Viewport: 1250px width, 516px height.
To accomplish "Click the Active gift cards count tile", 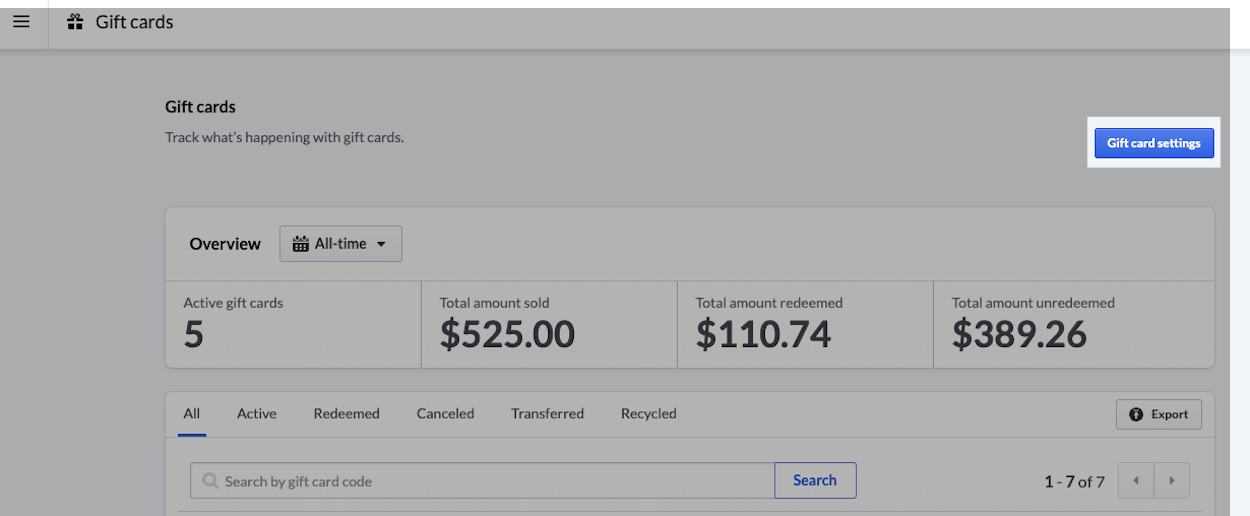I will tap(293, 324).
